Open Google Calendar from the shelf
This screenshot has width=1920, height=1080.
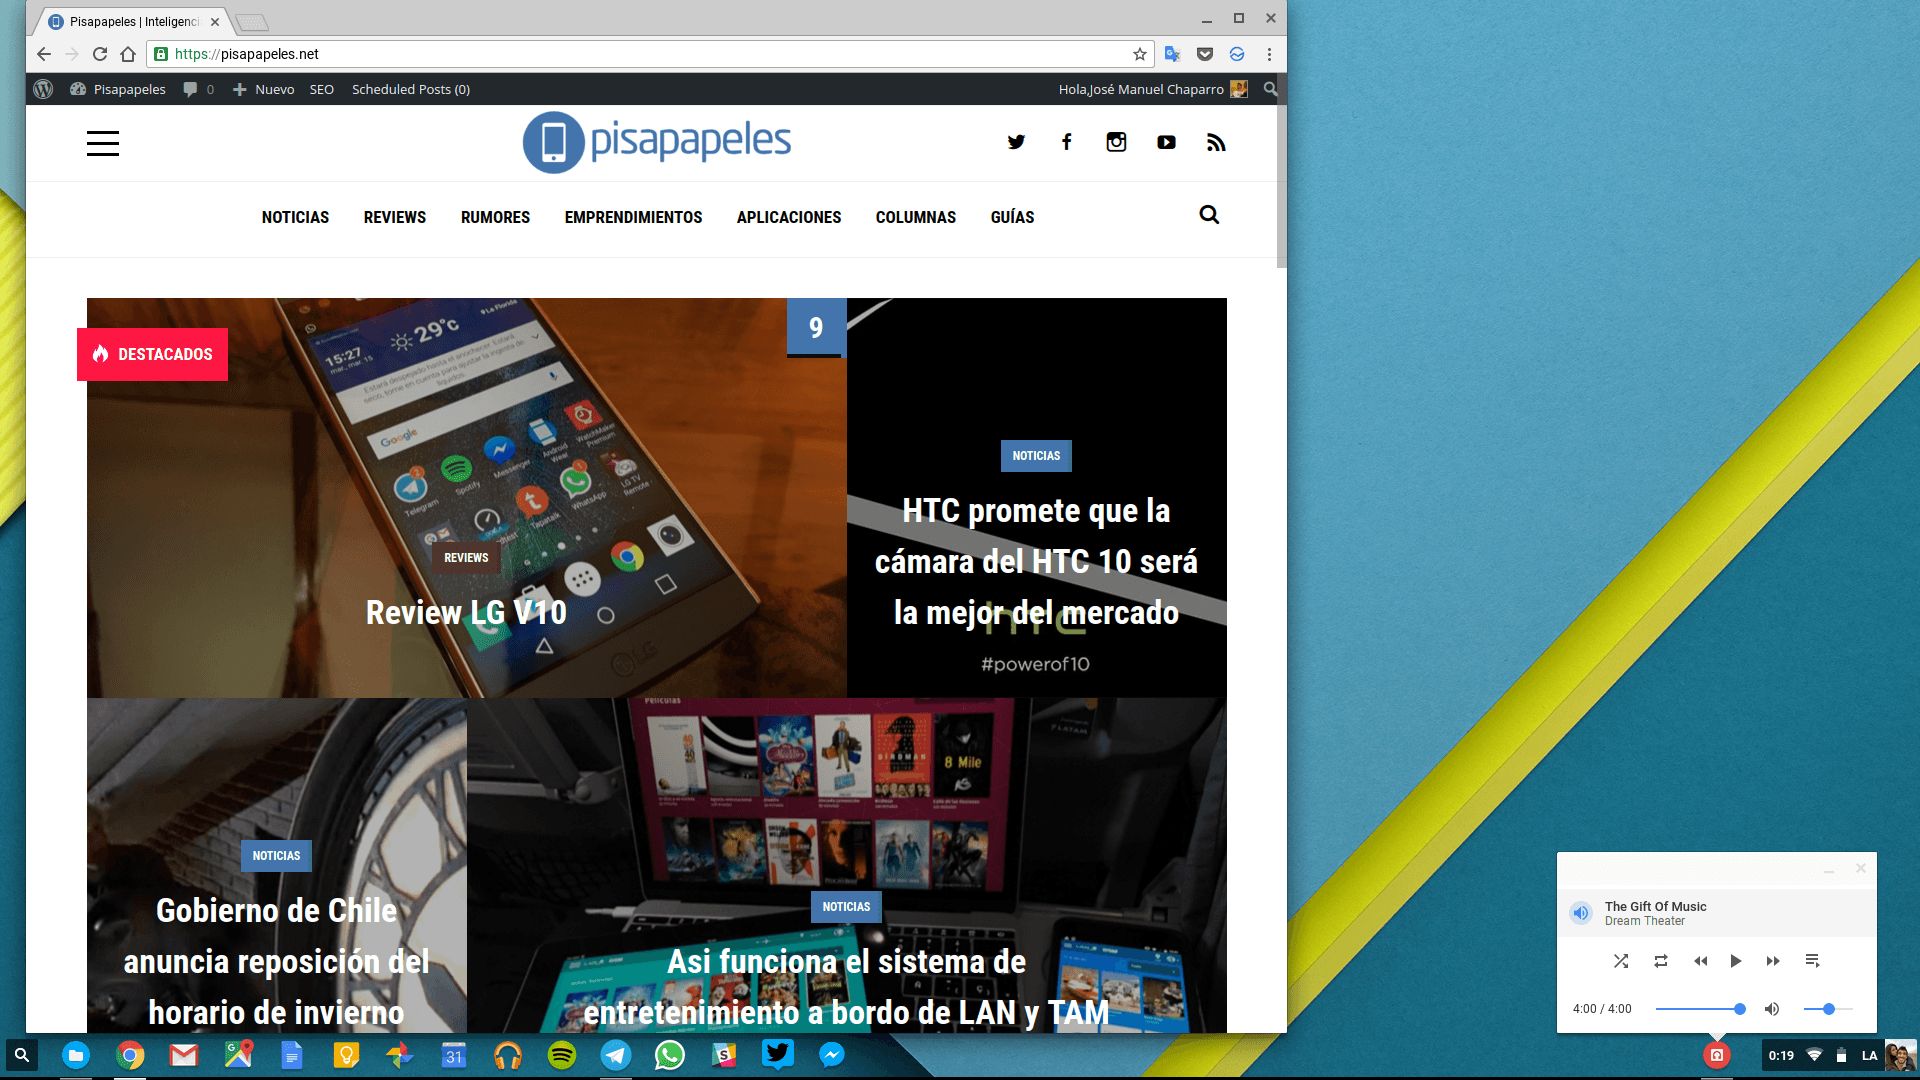[454, 1054]
